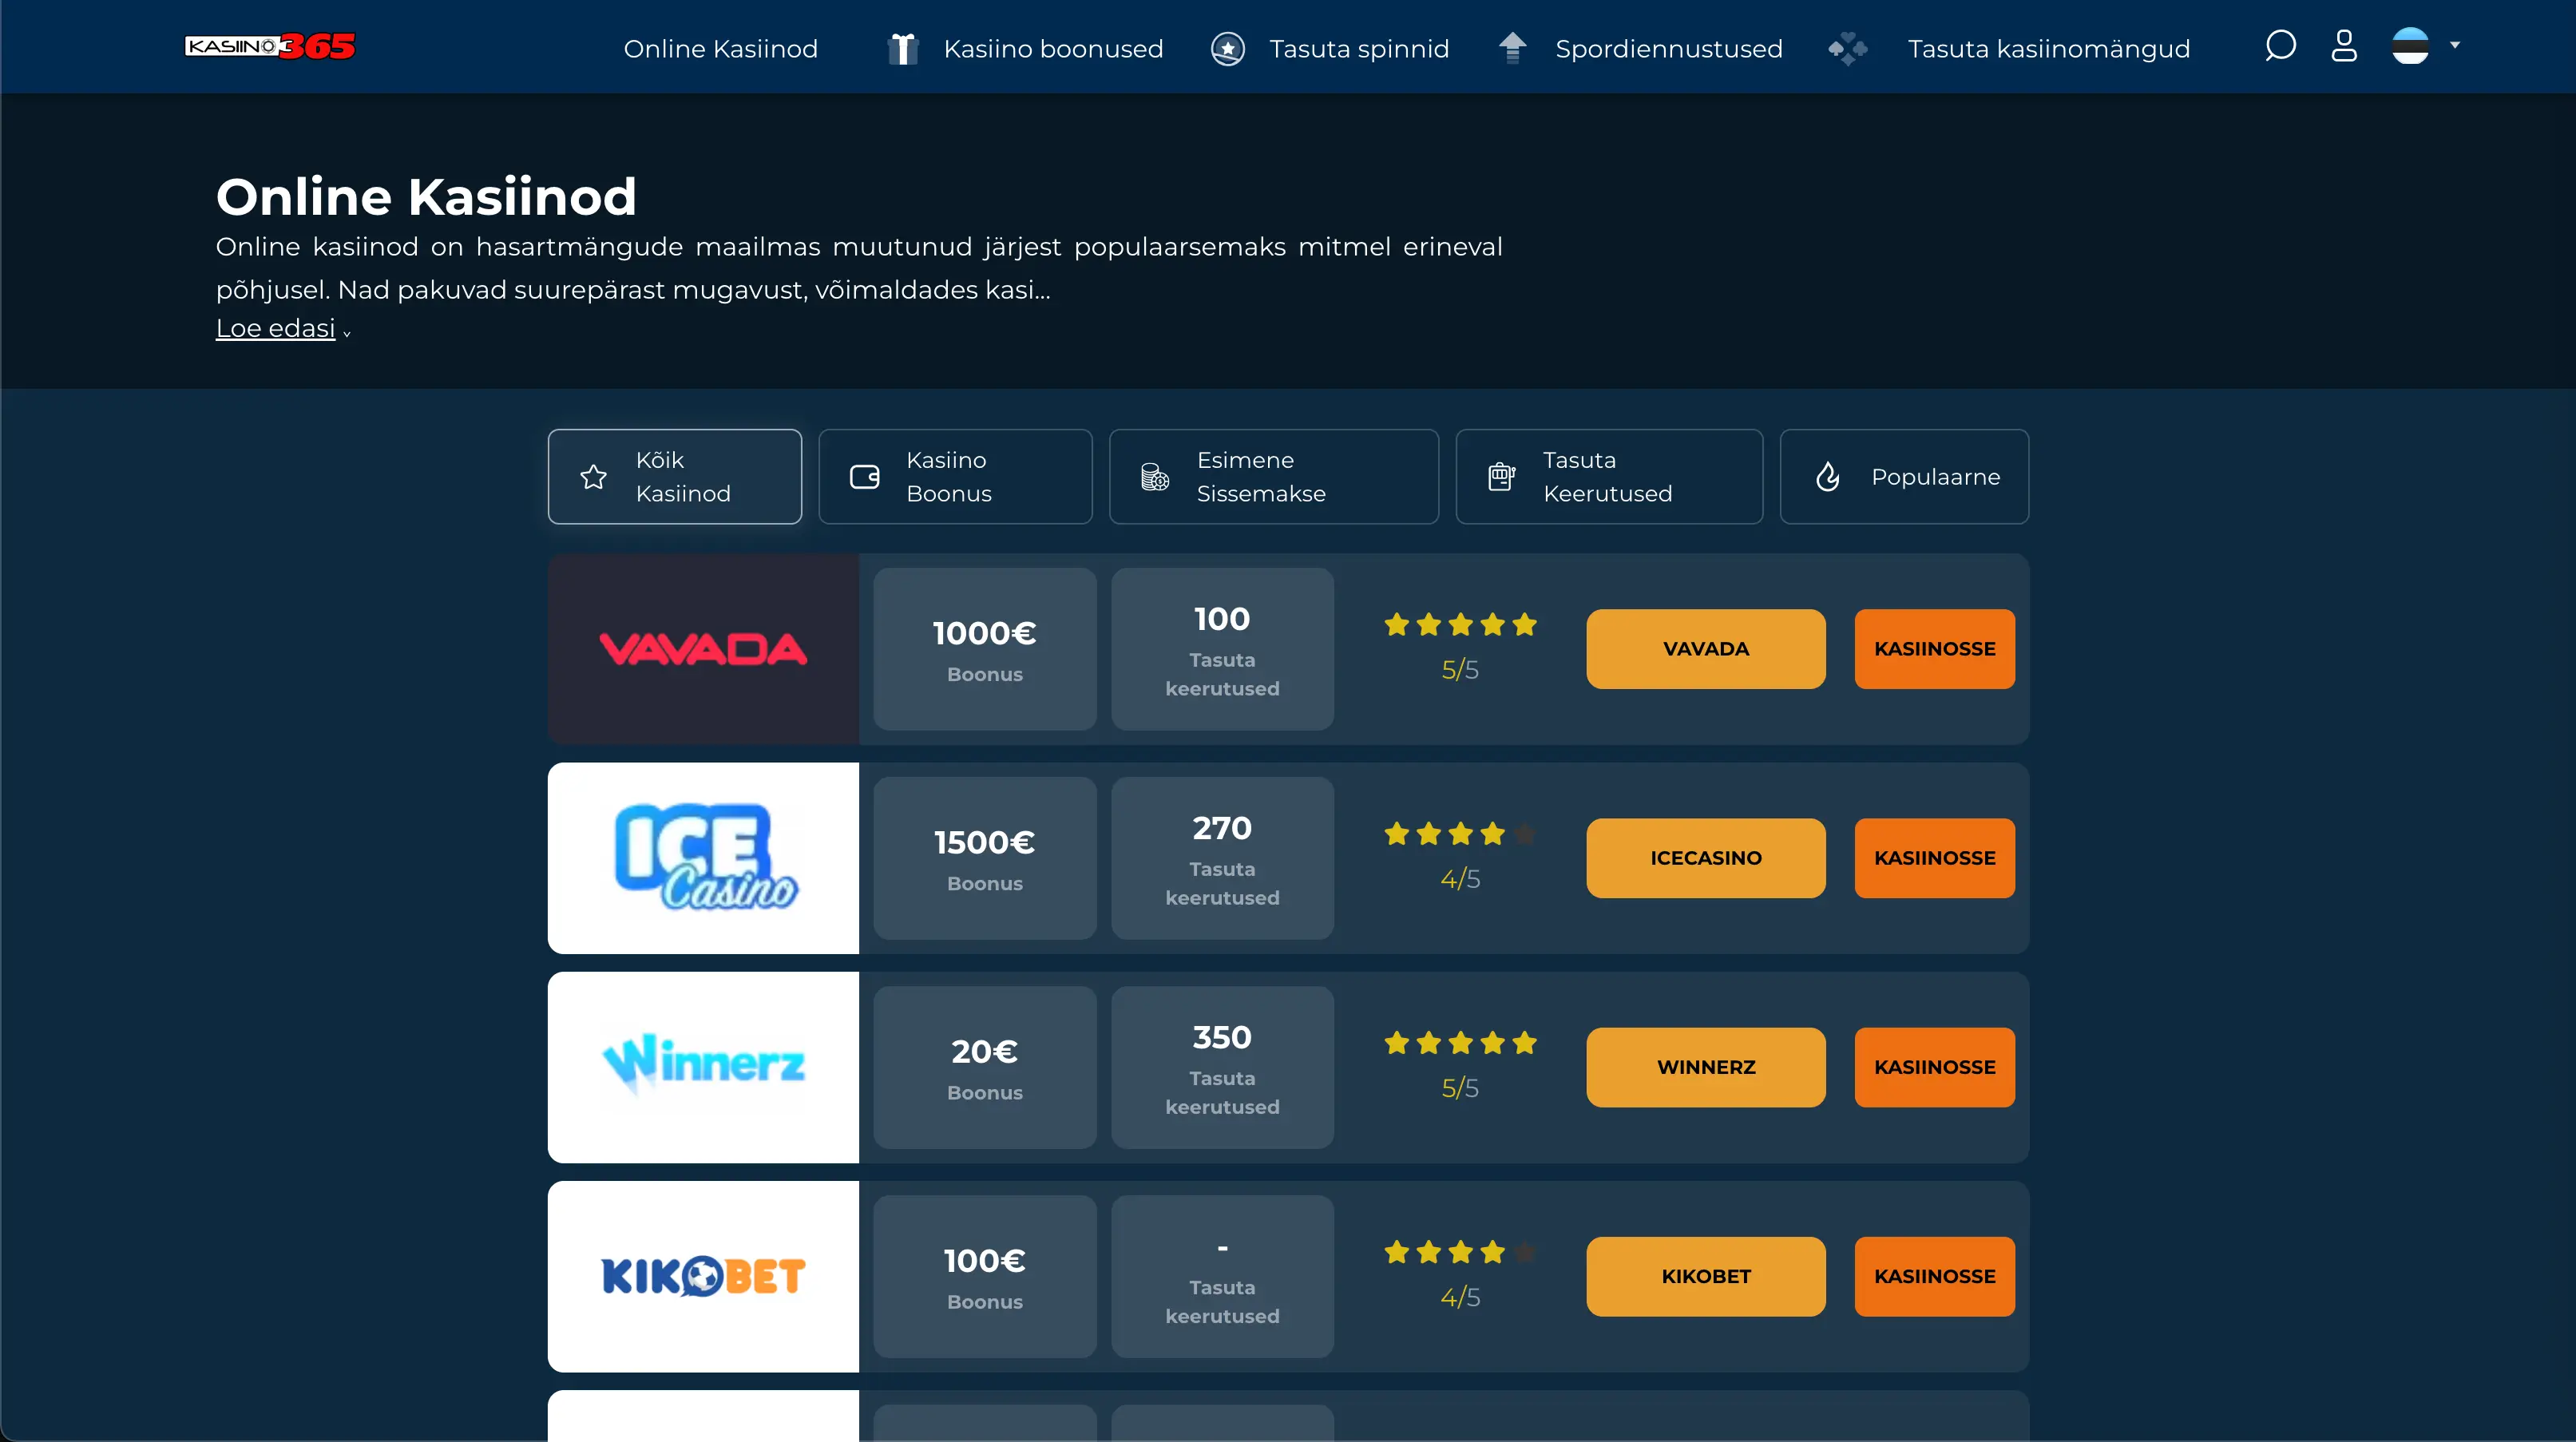Select the Kasiino Boonus filter tab
Screen dimensions: 2576x1442
(955, 477)
